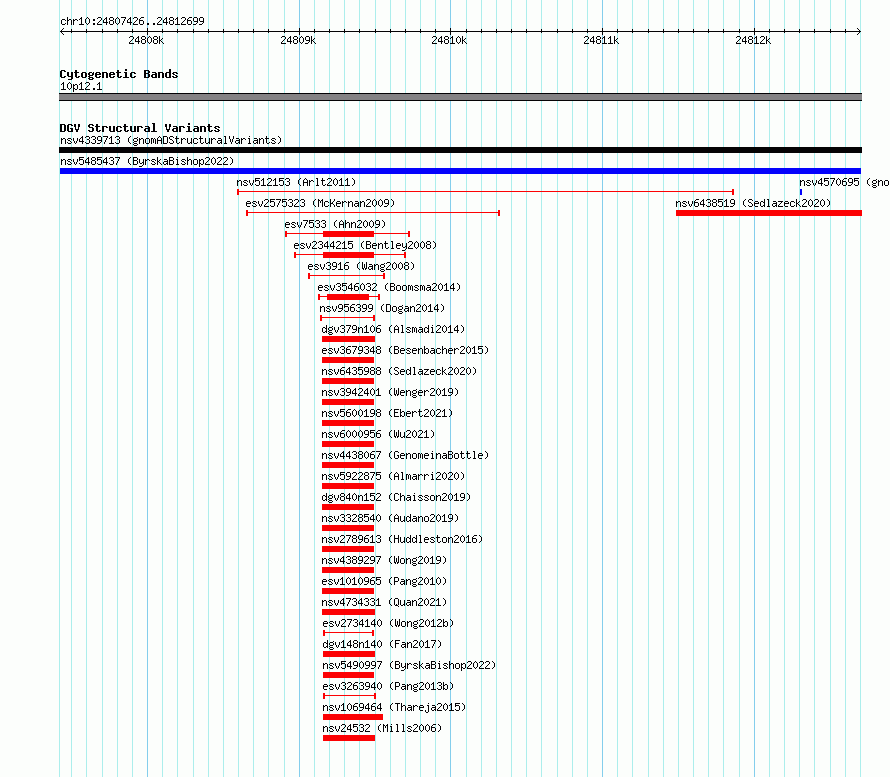Screen dimensions: 890x777
Task: Select the gray 10p12.1 cytogenetic band bar
Action: coord(460,97)
